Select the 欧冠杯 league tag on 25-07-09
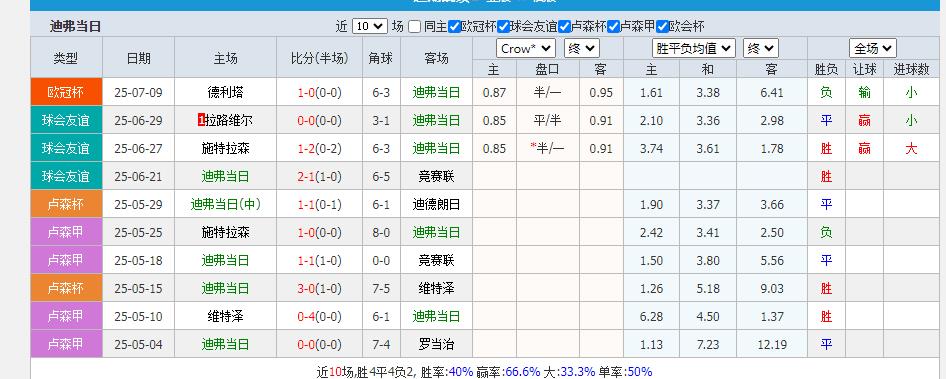The height and width of the screenshot is (379, 946). pyautogui.click(x=66, y=92)
